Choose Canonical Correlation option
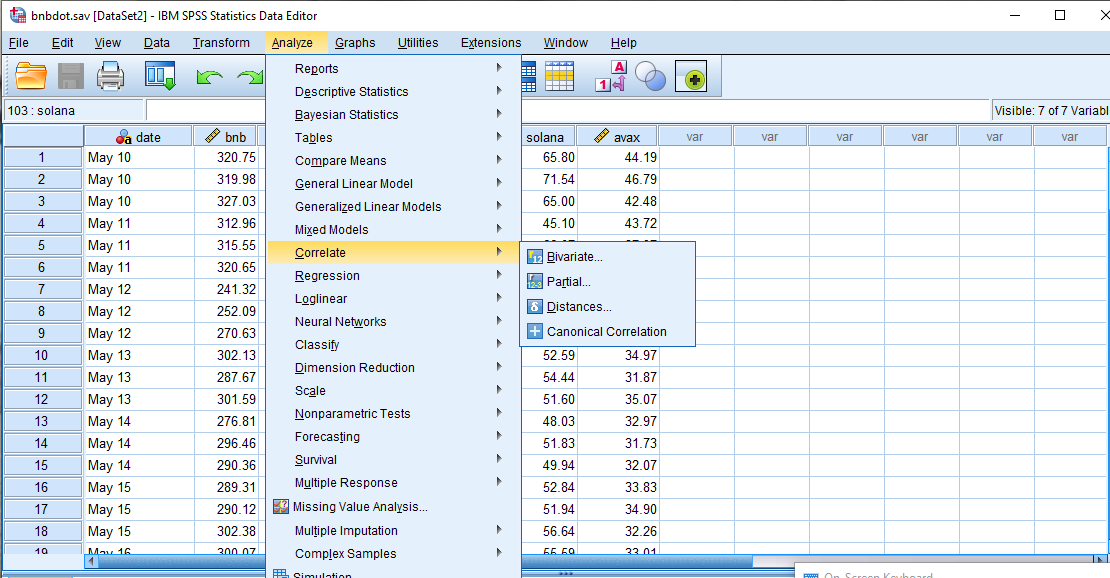This screenshot has width=1110, height=578. [607, 332]
